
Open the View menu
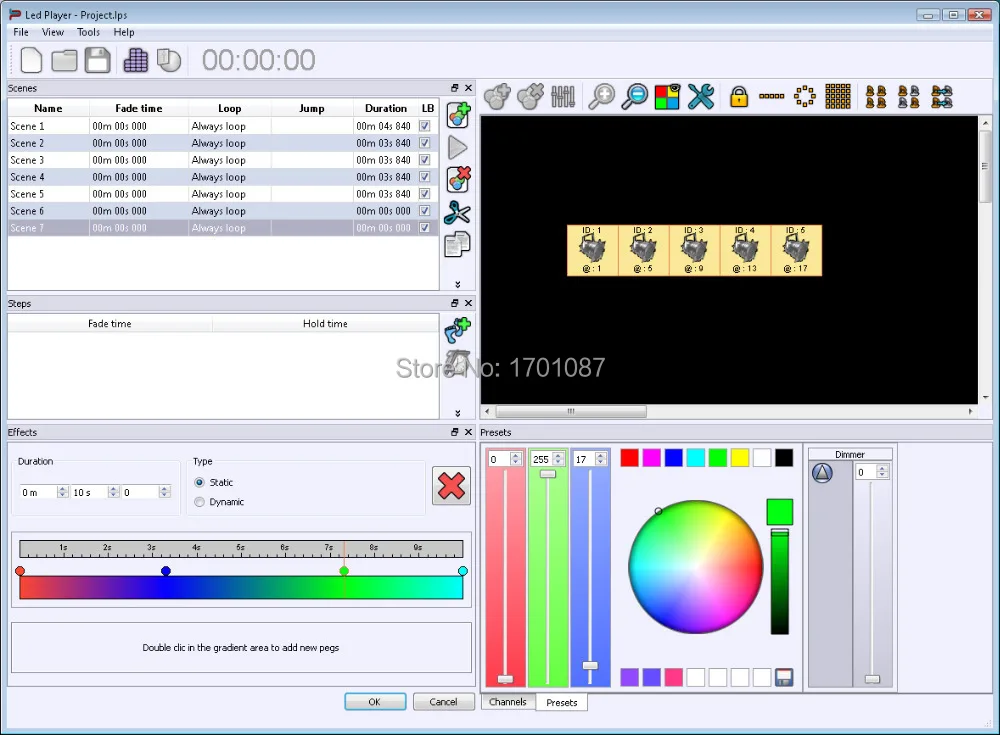(x=53, y=32)
